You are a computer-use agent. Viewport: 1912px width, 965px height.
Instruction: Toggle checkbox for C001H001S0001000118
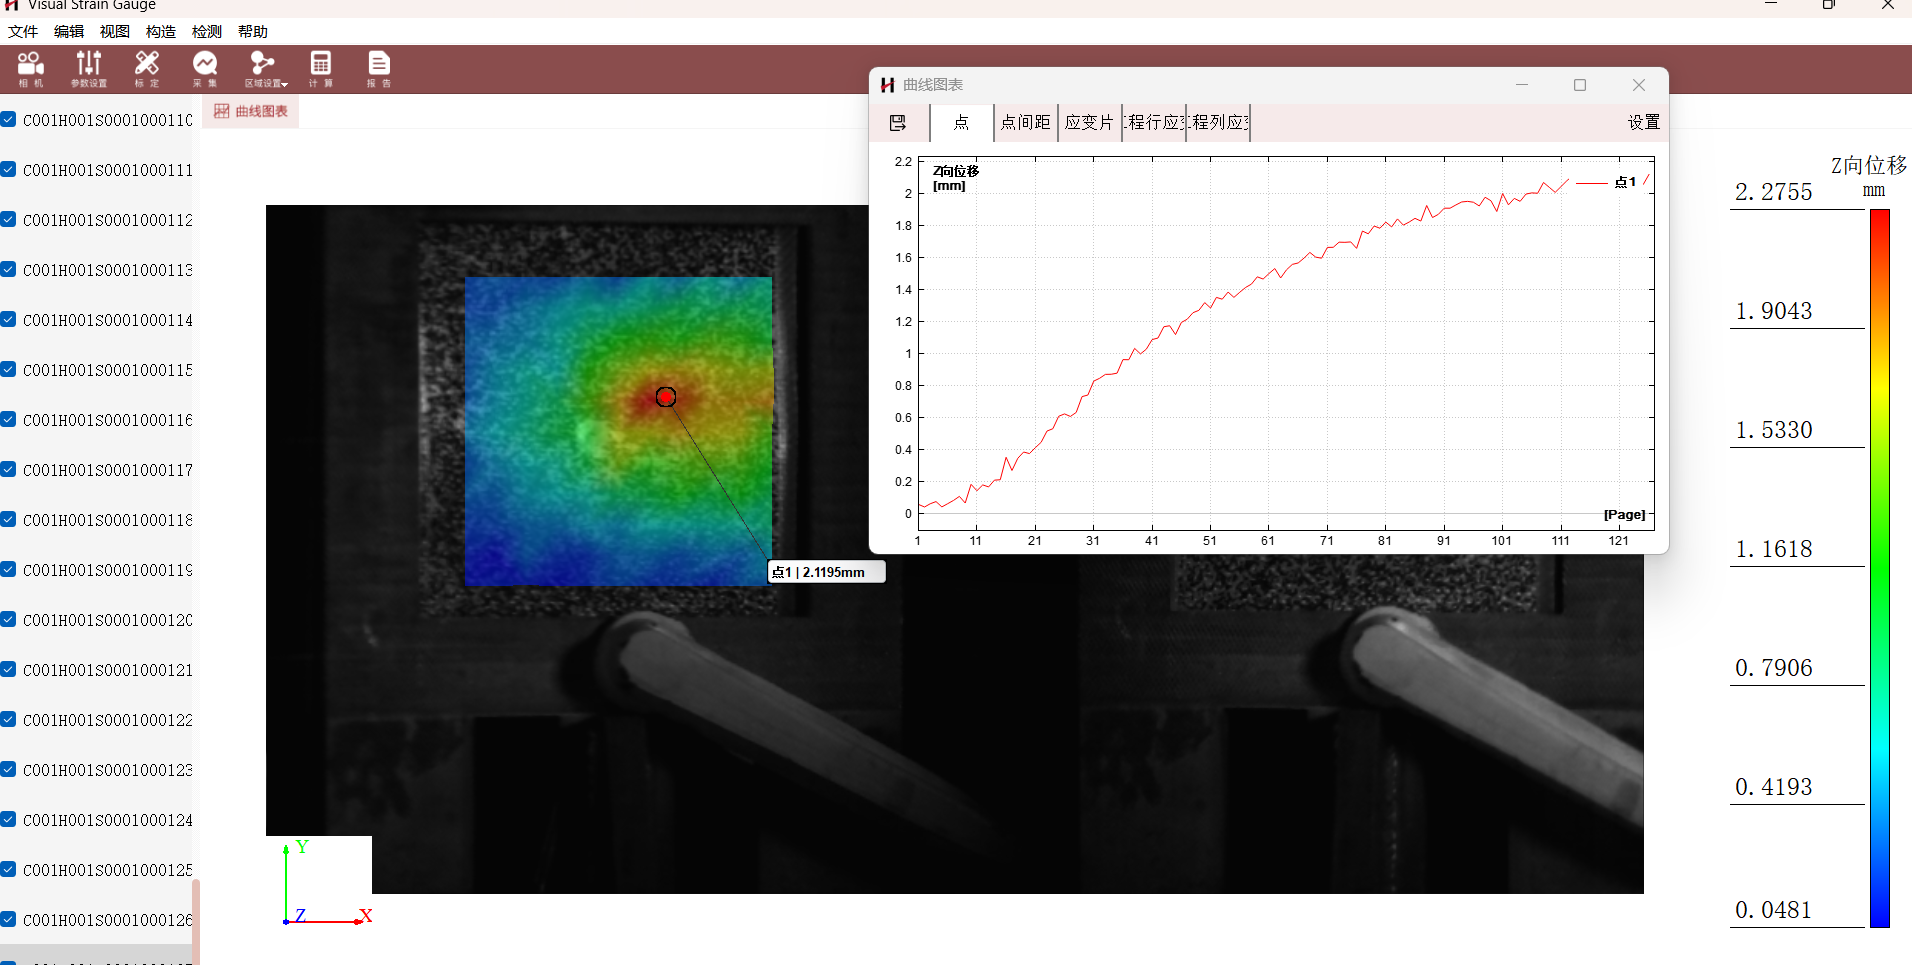point(8,519)
